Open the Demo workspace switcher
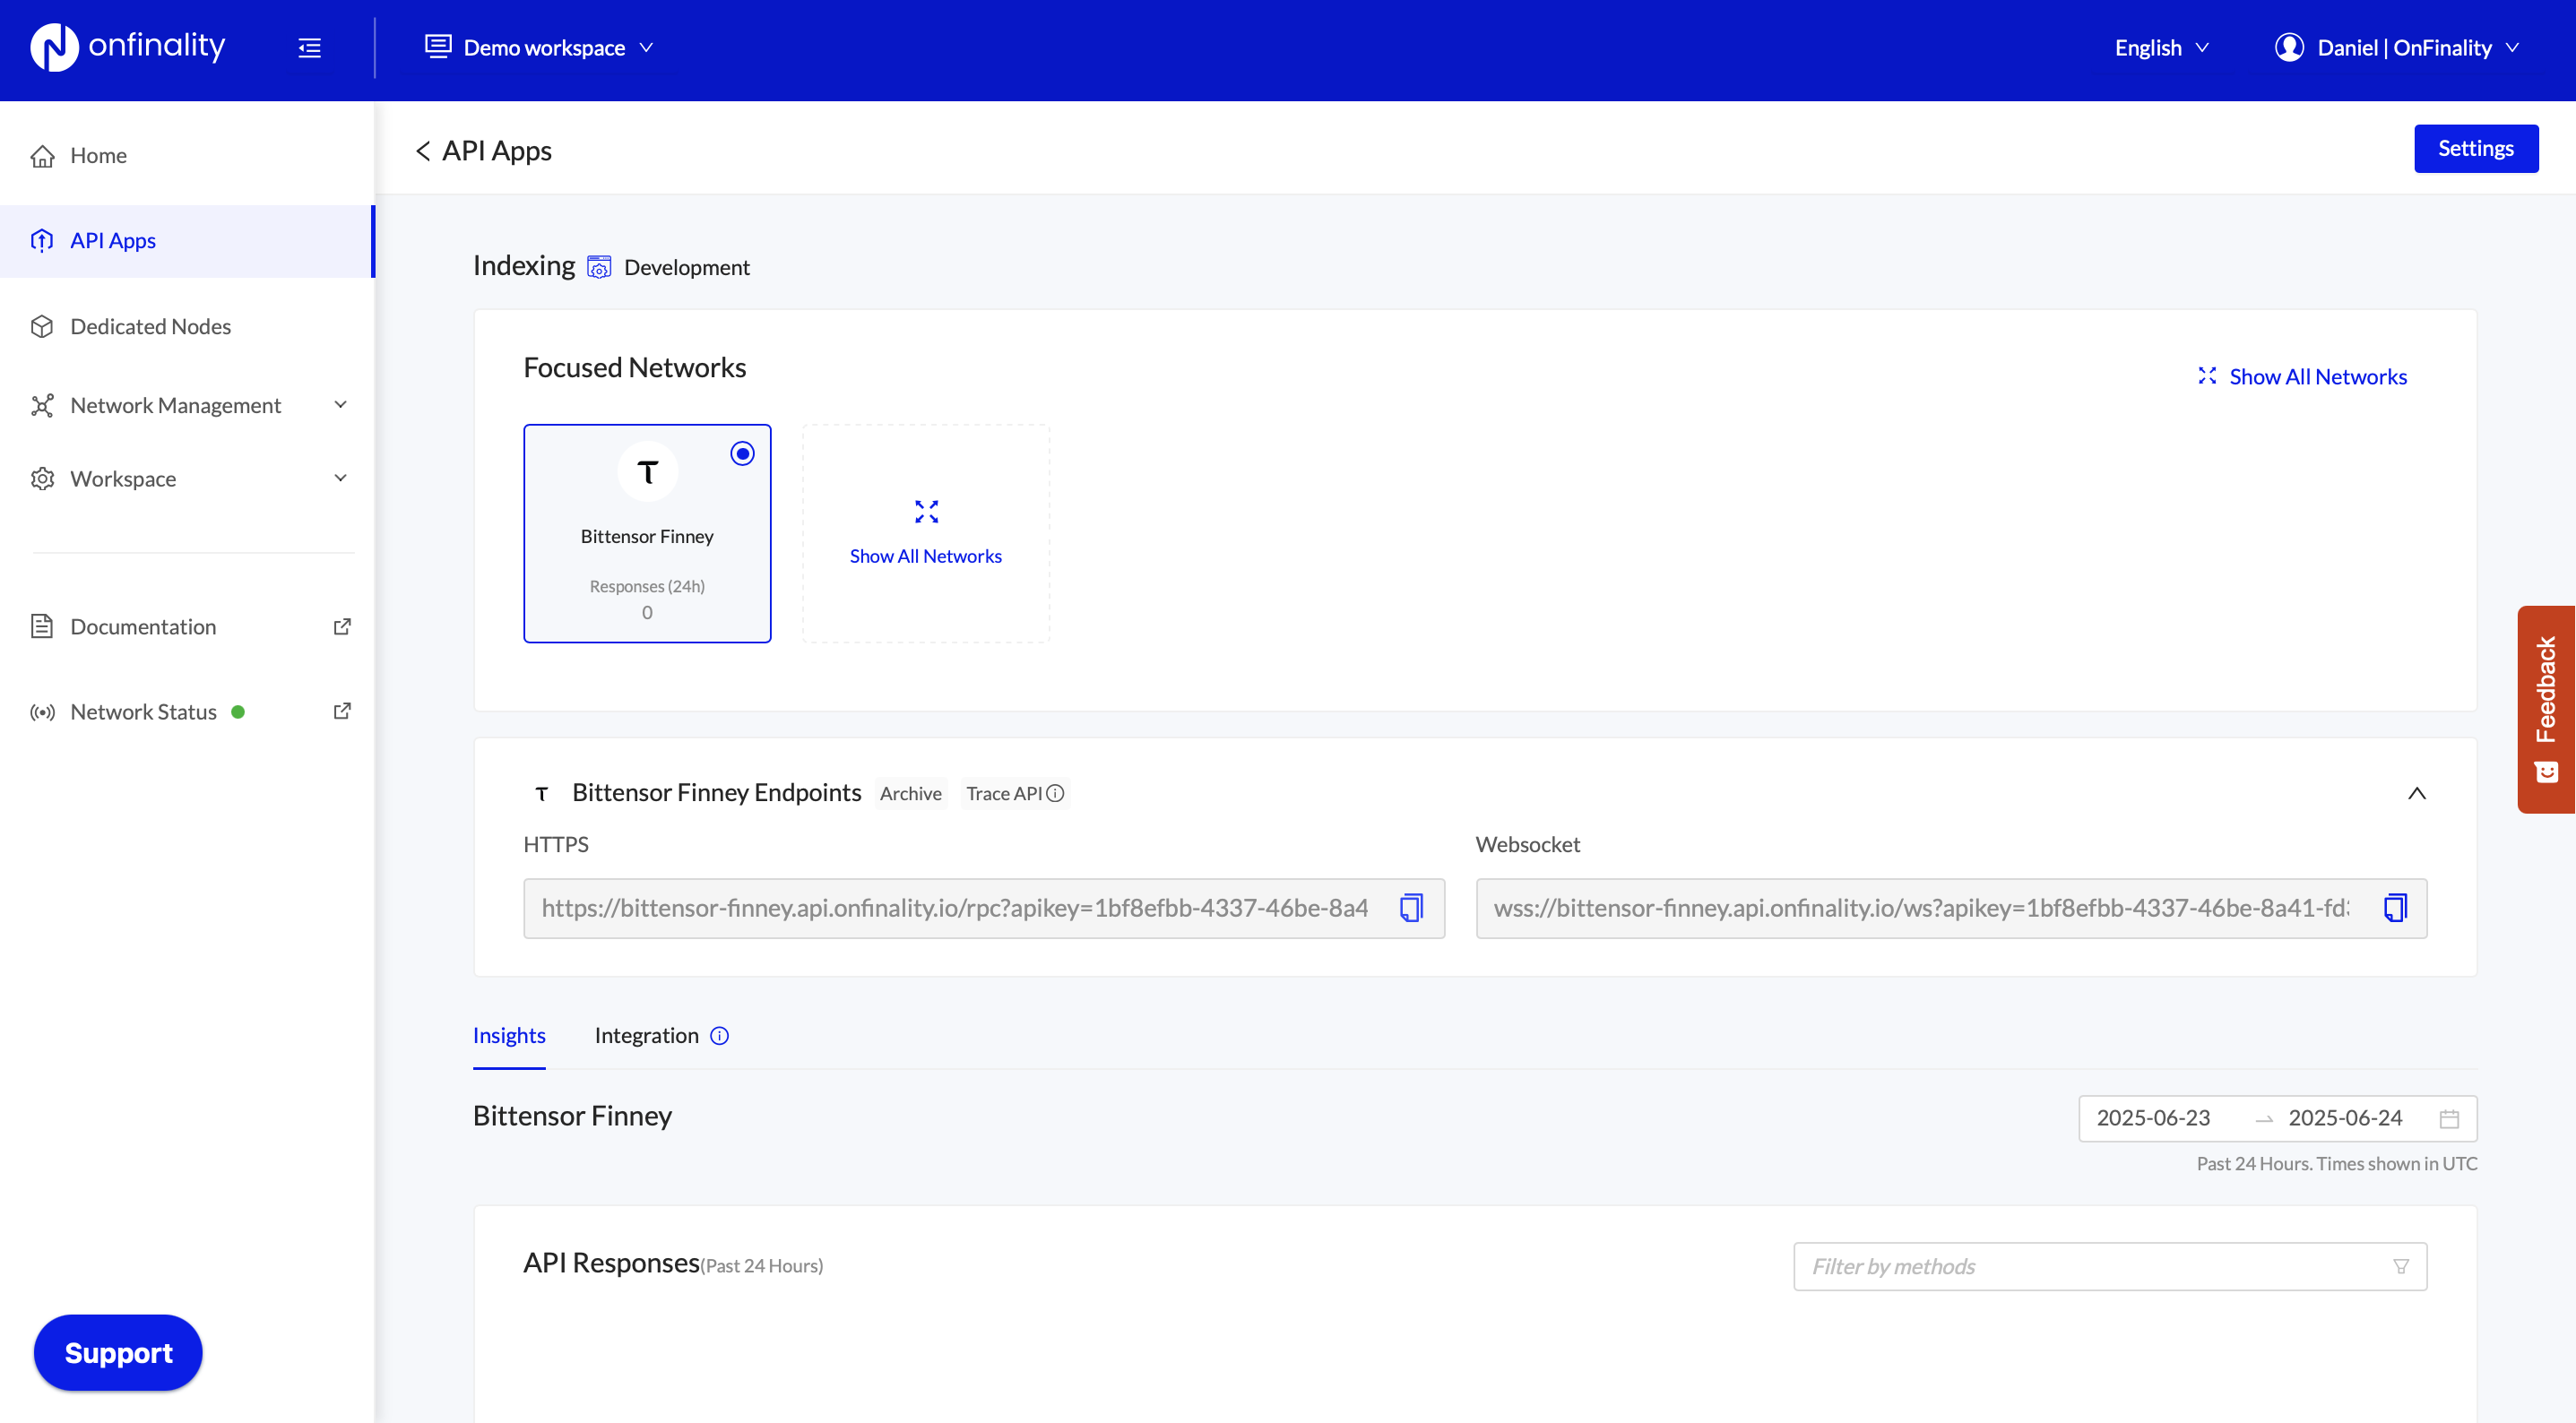The height and width of the screenshot is (1423, 2576). 540,47
